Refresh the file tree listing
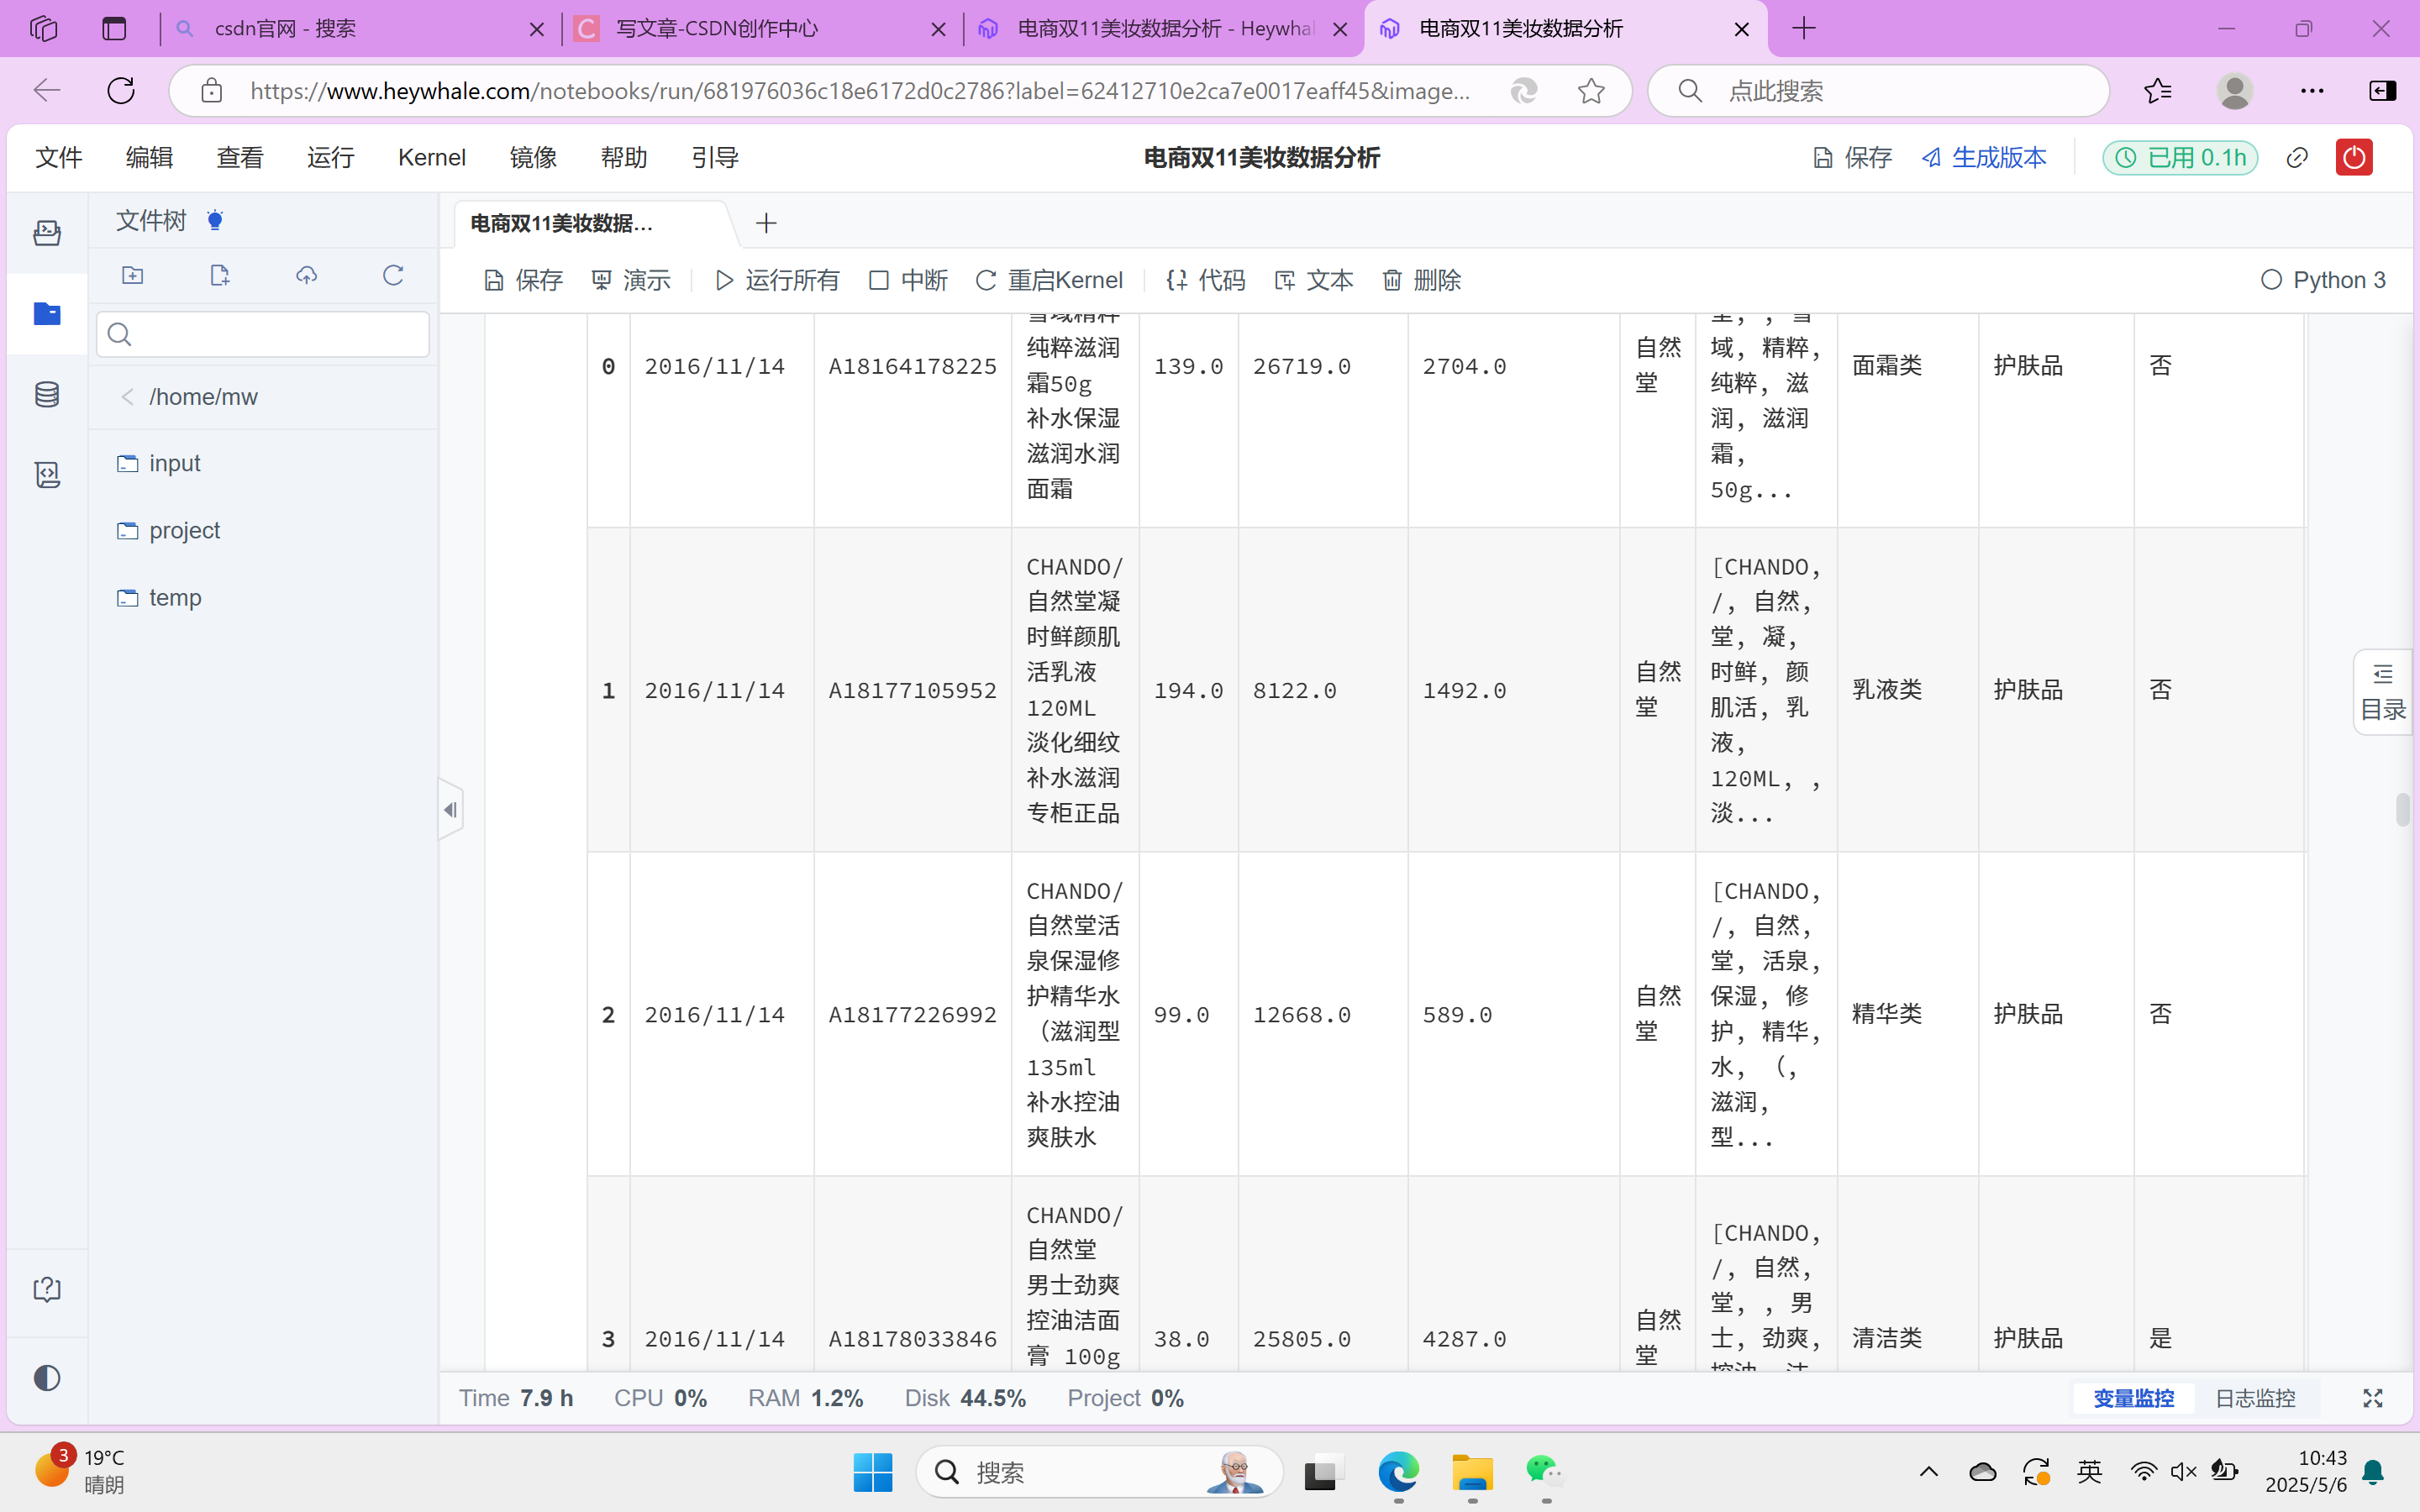 [393, 275]
